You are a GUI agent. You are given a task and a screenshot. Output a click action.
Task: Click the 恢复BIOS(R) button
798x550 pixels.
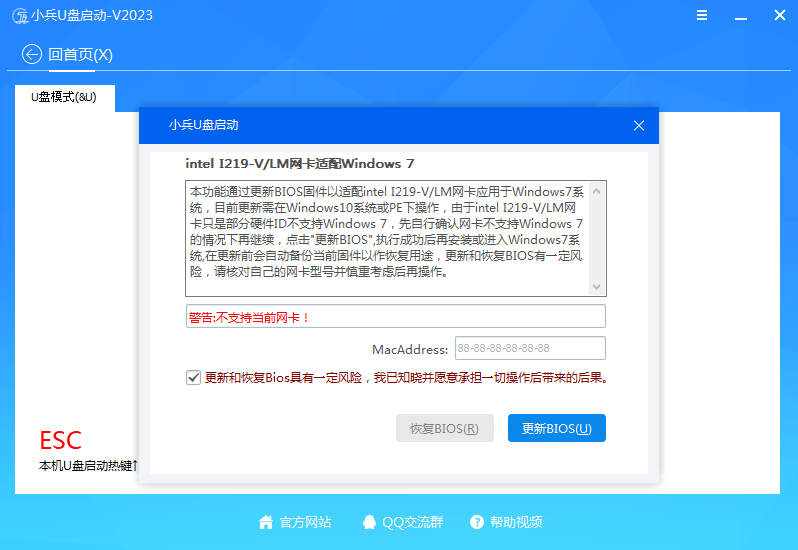[x=445, y=428]
